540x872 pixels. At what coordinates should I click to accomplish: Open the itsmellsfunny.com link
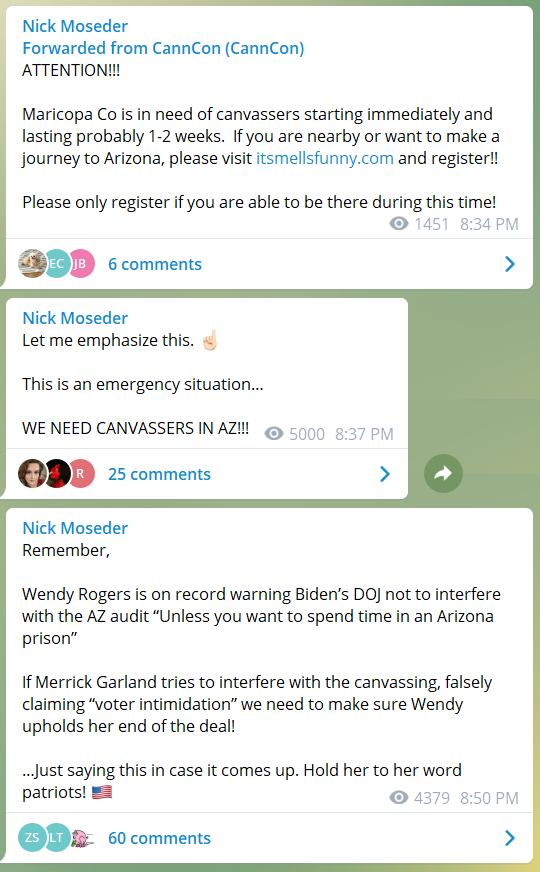[325, 158]
